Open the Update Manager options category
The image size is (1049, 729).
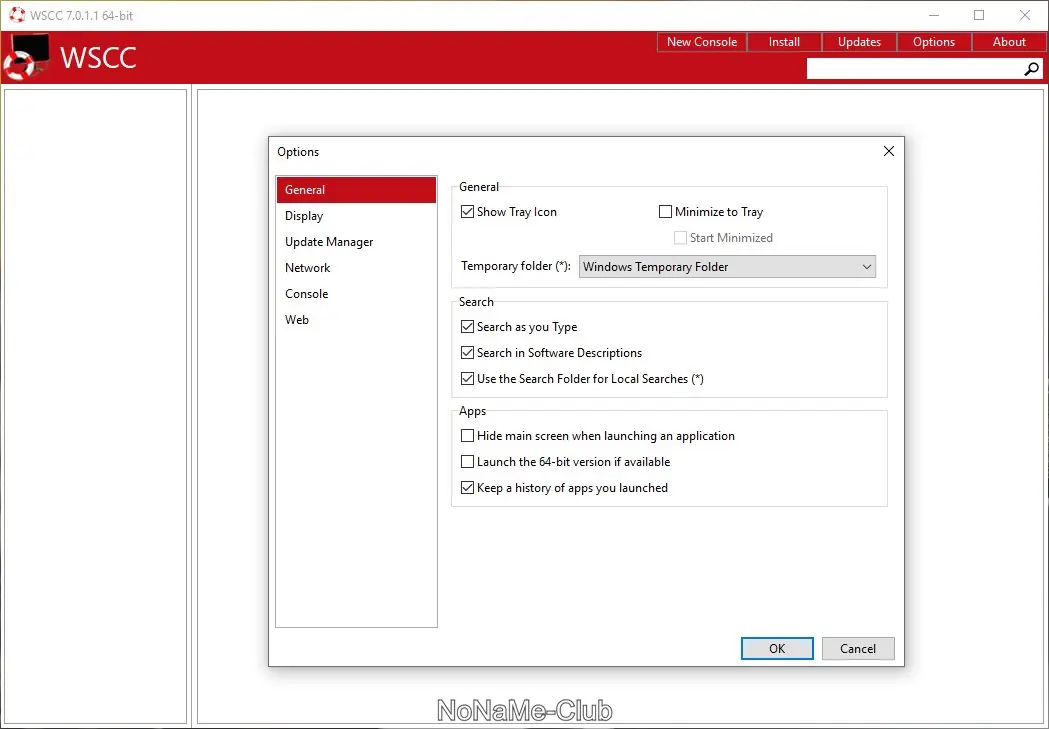(x=357, y=242)
